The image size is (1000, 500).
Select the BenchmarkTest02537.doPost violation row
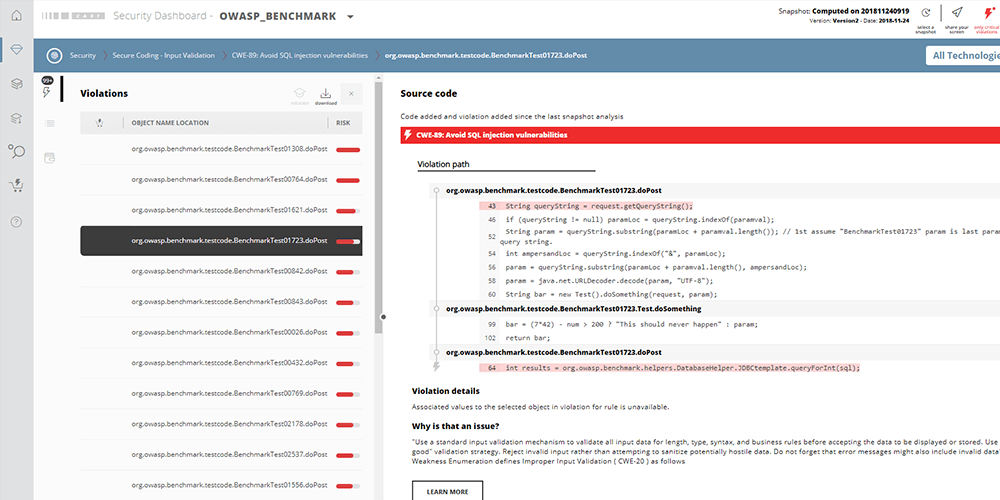click(x=221, y=455)
